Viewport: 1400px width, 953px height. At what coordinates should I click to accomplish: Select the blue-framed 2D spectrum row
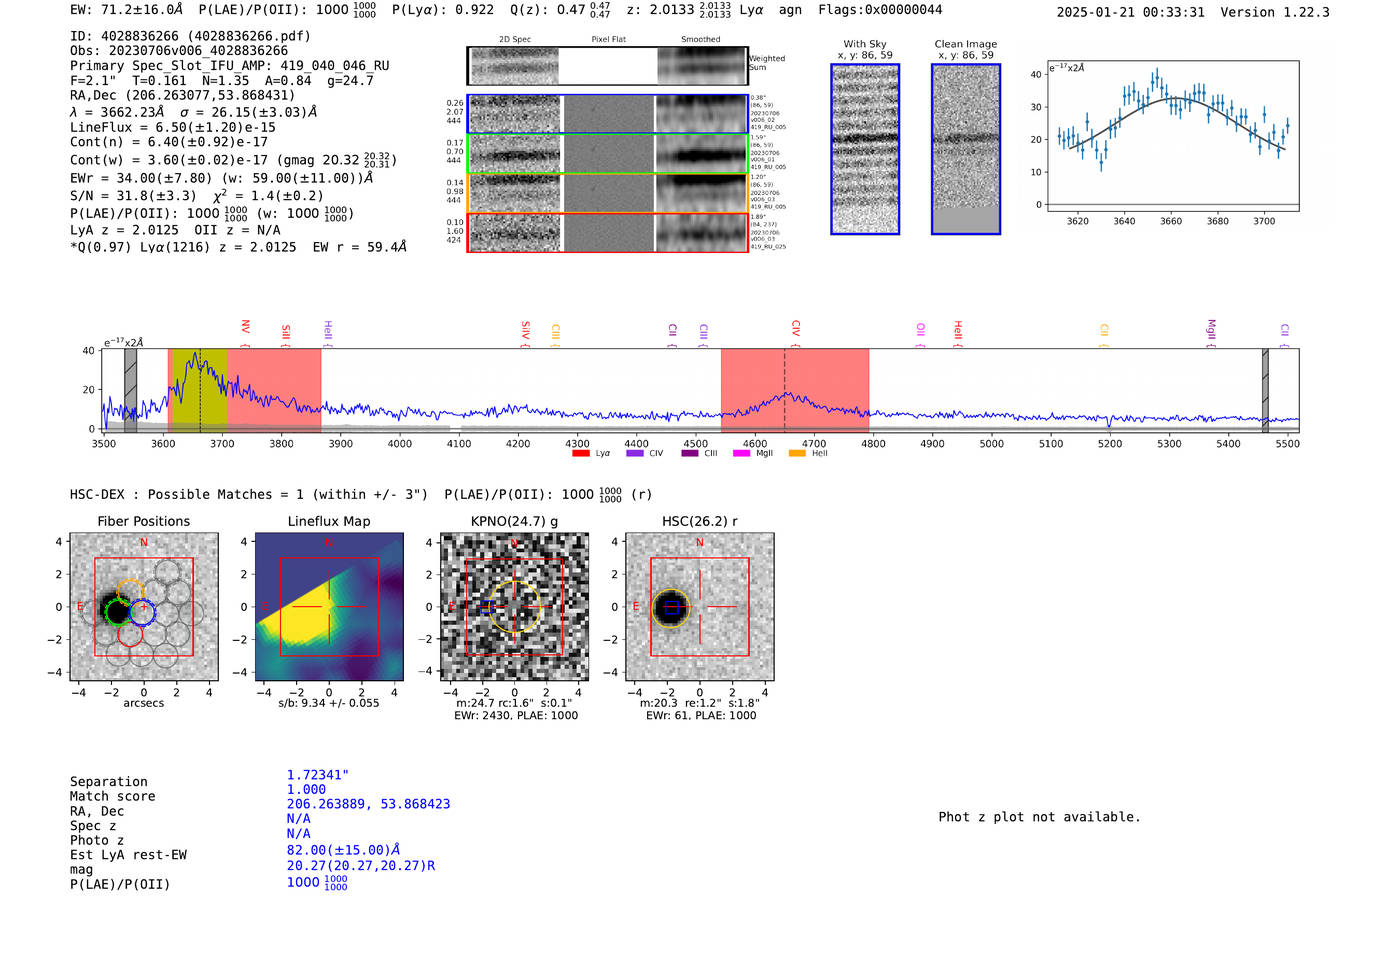click(x=608, y=114)
